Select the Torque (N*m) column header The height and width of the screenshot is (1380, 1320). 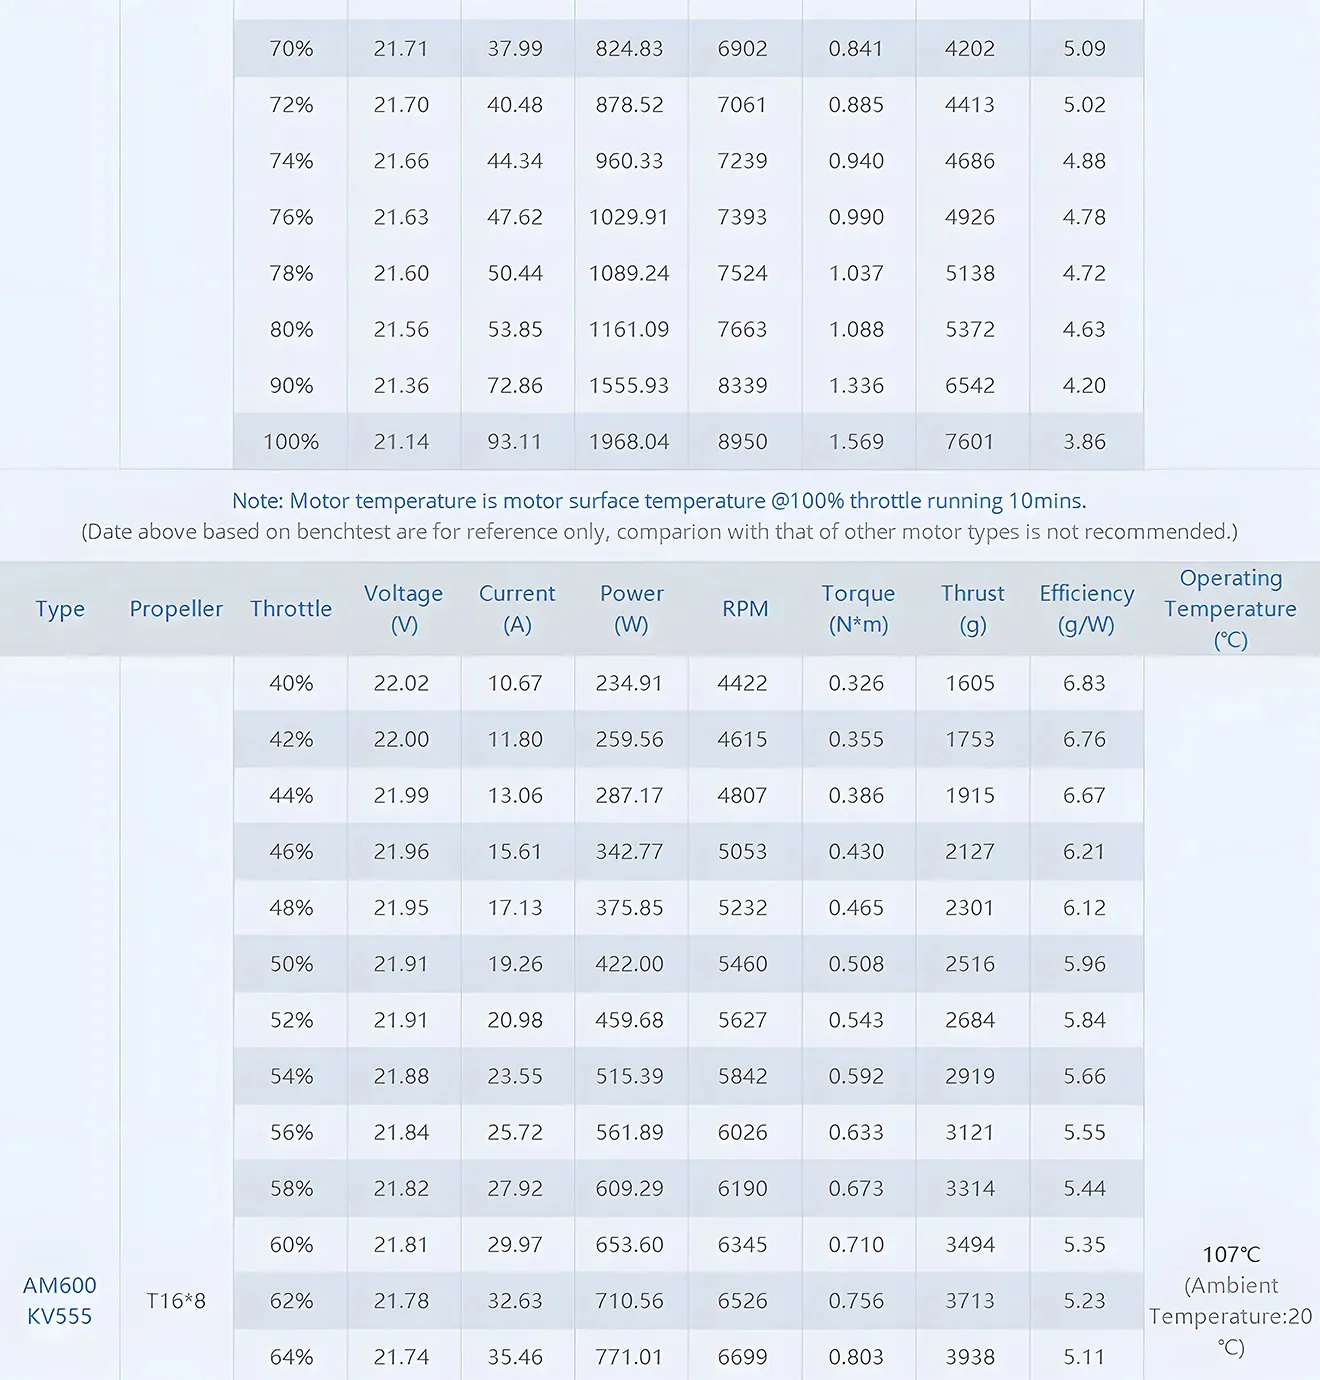click(x=858, y=609)
